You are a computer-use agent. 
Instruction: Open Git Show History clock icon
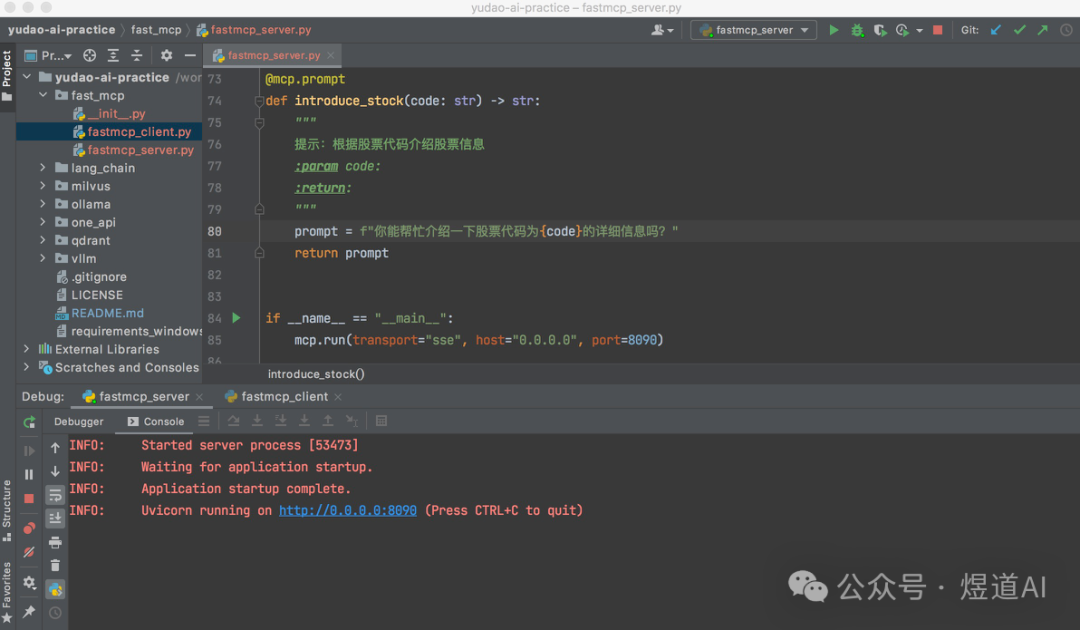(x=1066, y=30)
